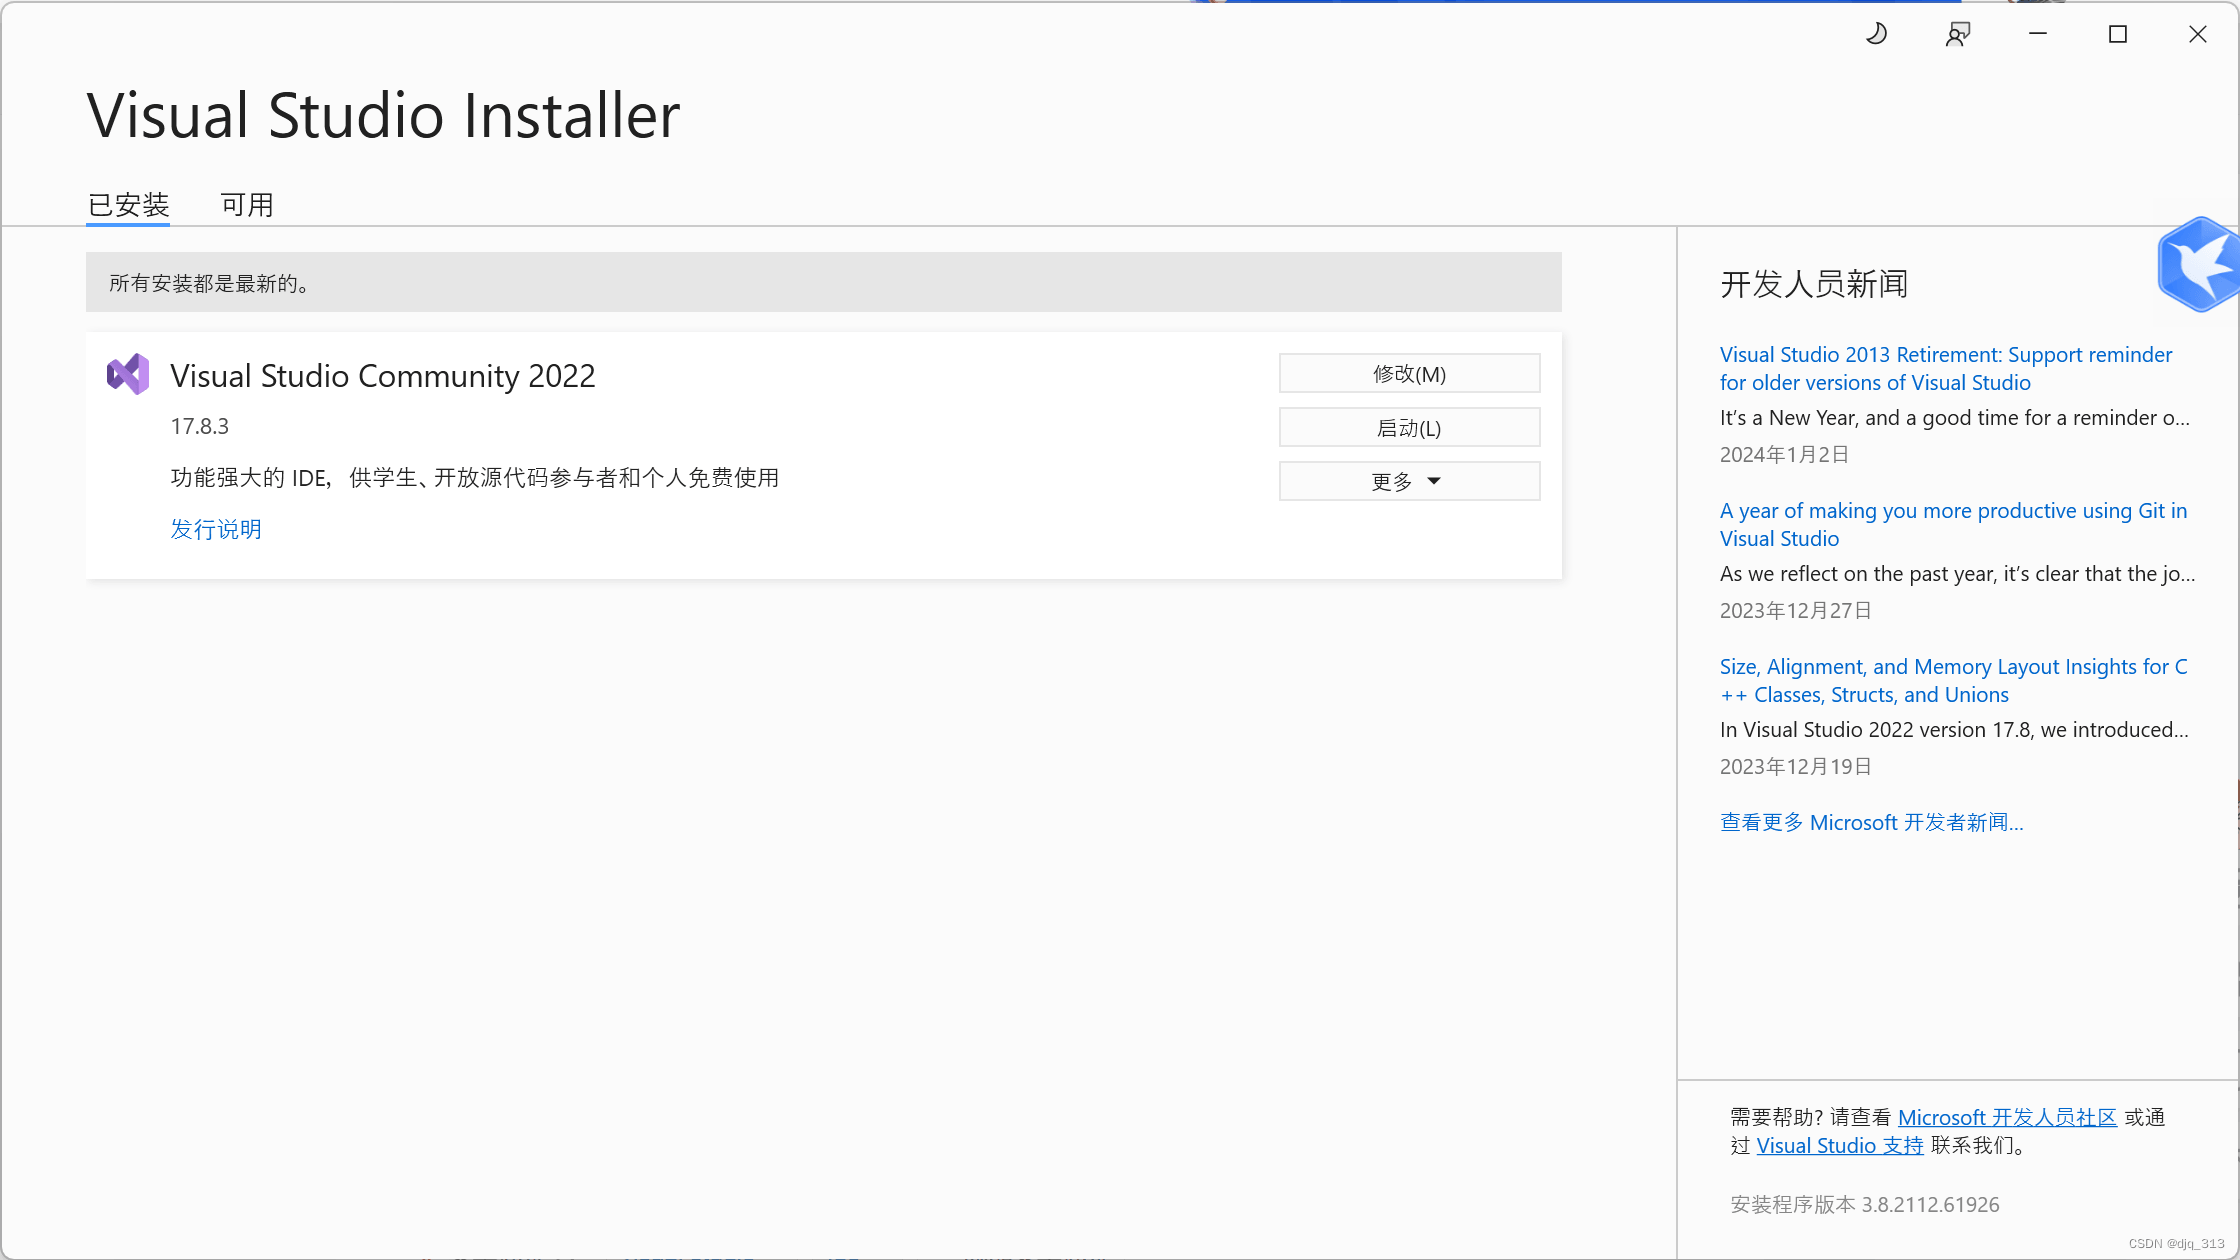Click 'As we reflect on the past year' summary

(1957, 574)
